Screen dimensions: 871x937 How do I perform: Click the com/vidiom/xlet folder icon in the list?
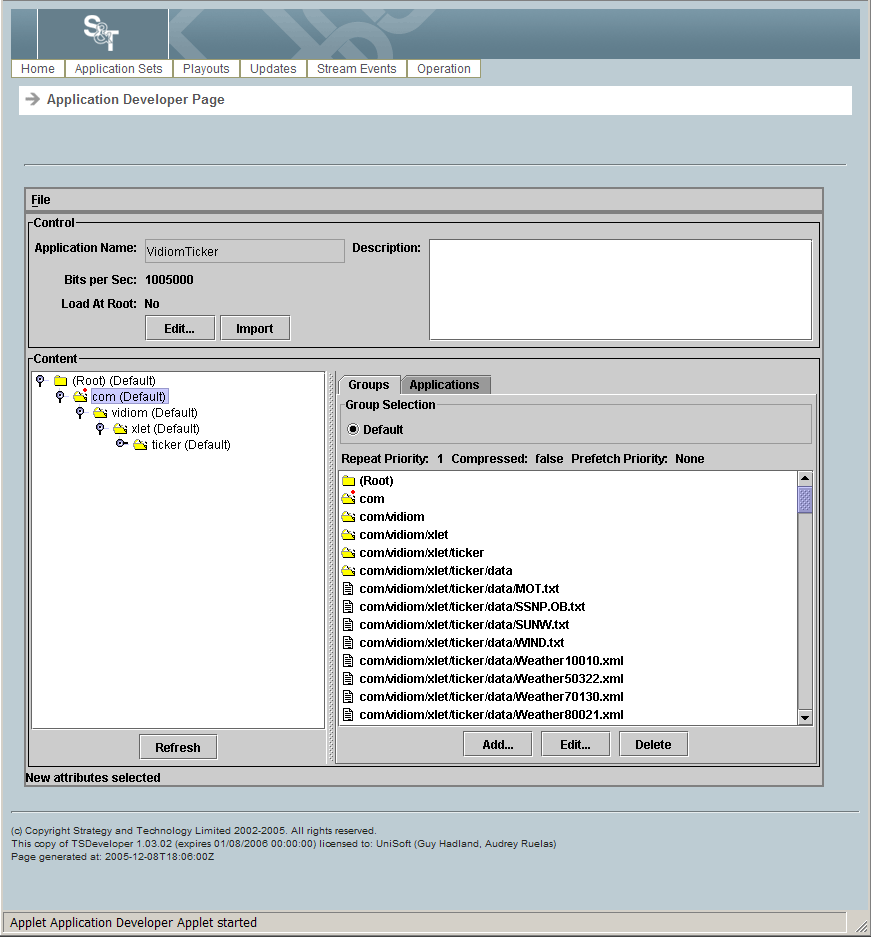(349, 535)
